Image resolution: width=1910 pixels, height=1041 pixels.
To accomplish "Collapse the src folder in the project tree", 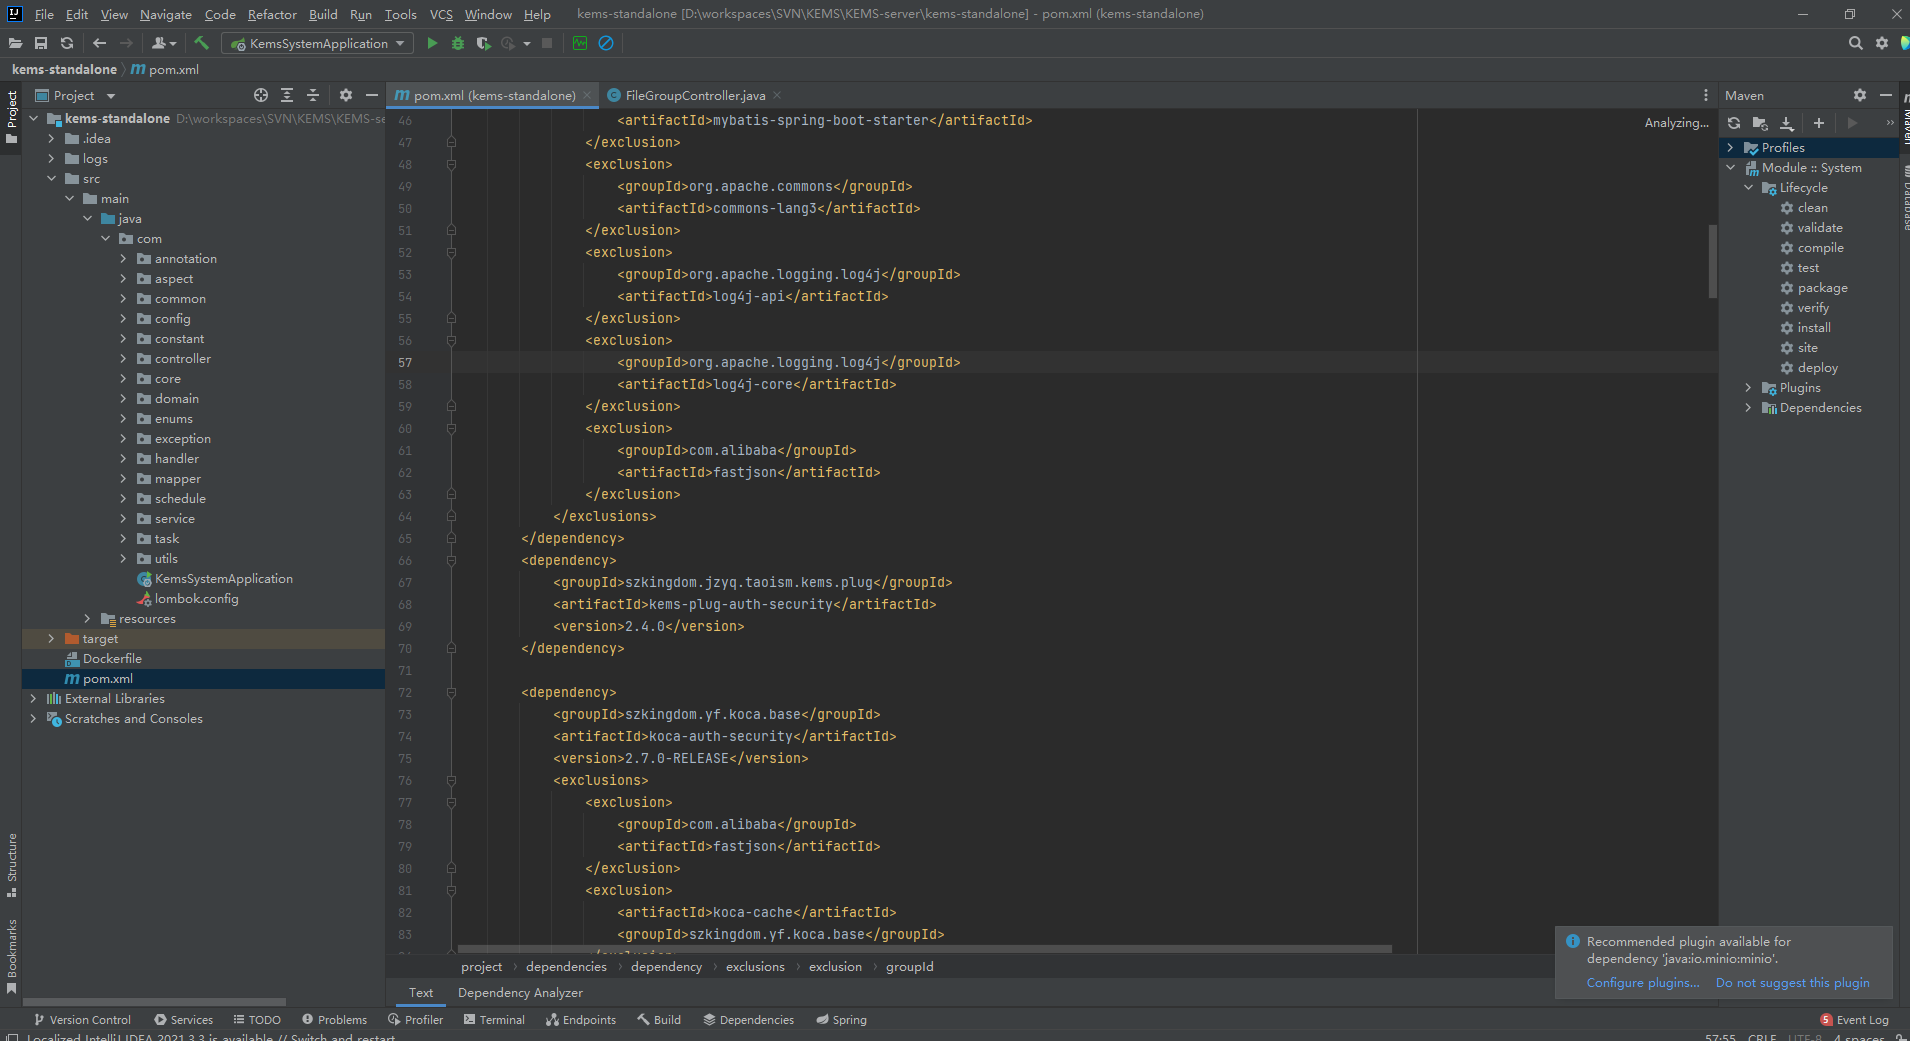I will 51,179.
